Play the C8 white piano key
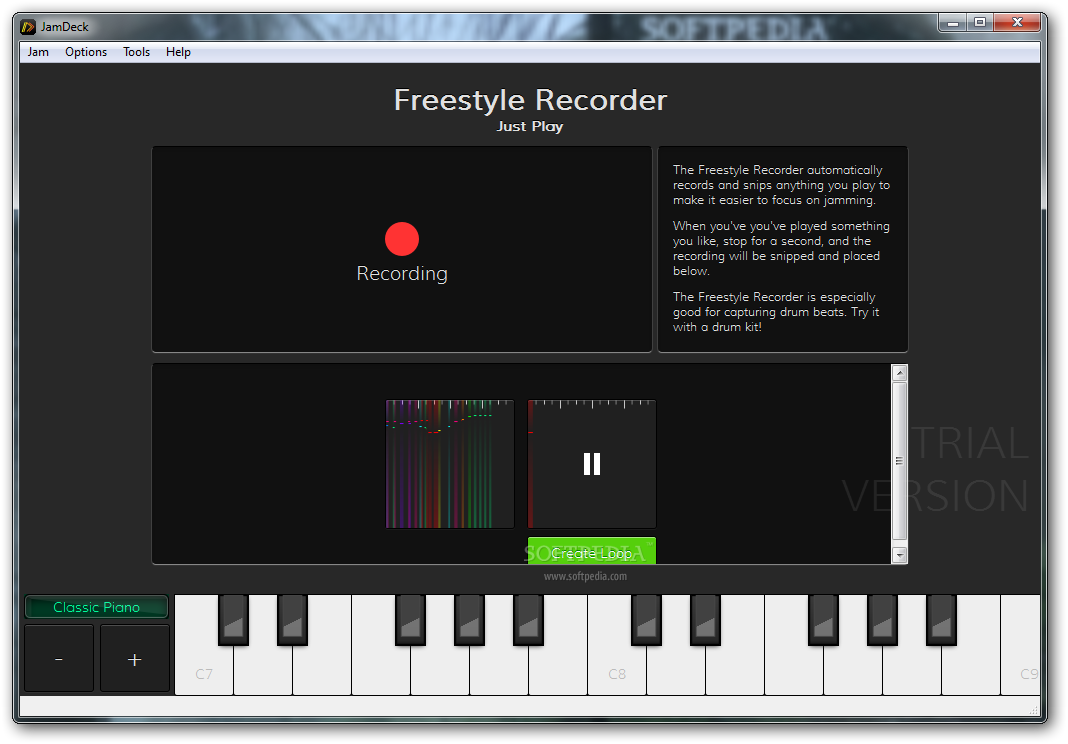 click(x=616, y=671)
